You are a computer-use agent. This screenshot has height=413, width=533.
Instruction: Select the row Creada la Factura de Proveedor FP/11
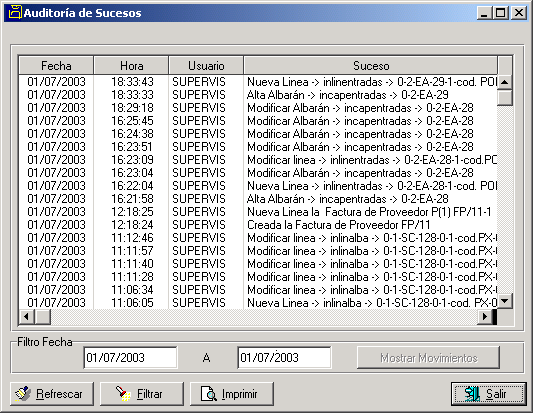click(258, 225)
